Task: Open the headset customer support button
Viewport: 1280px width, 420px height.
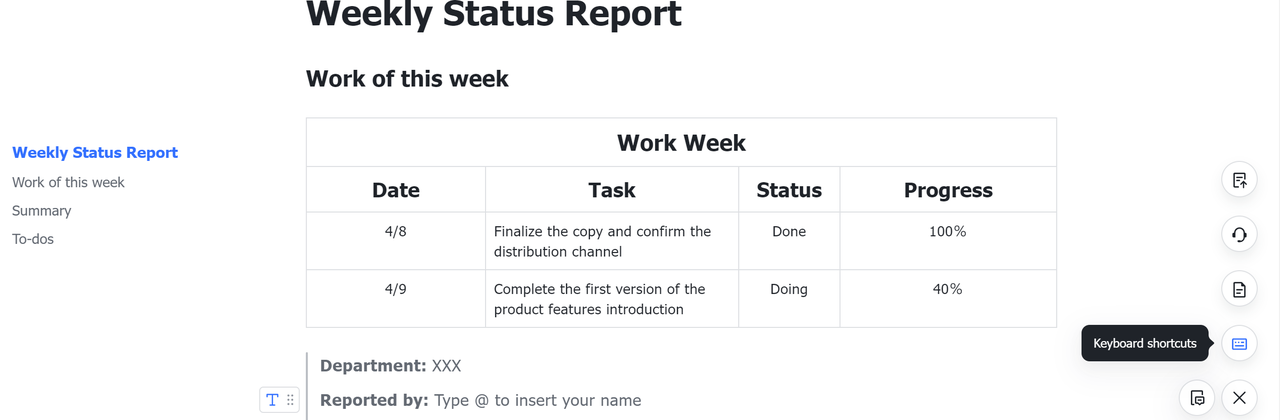Action: coord(1239,235)
